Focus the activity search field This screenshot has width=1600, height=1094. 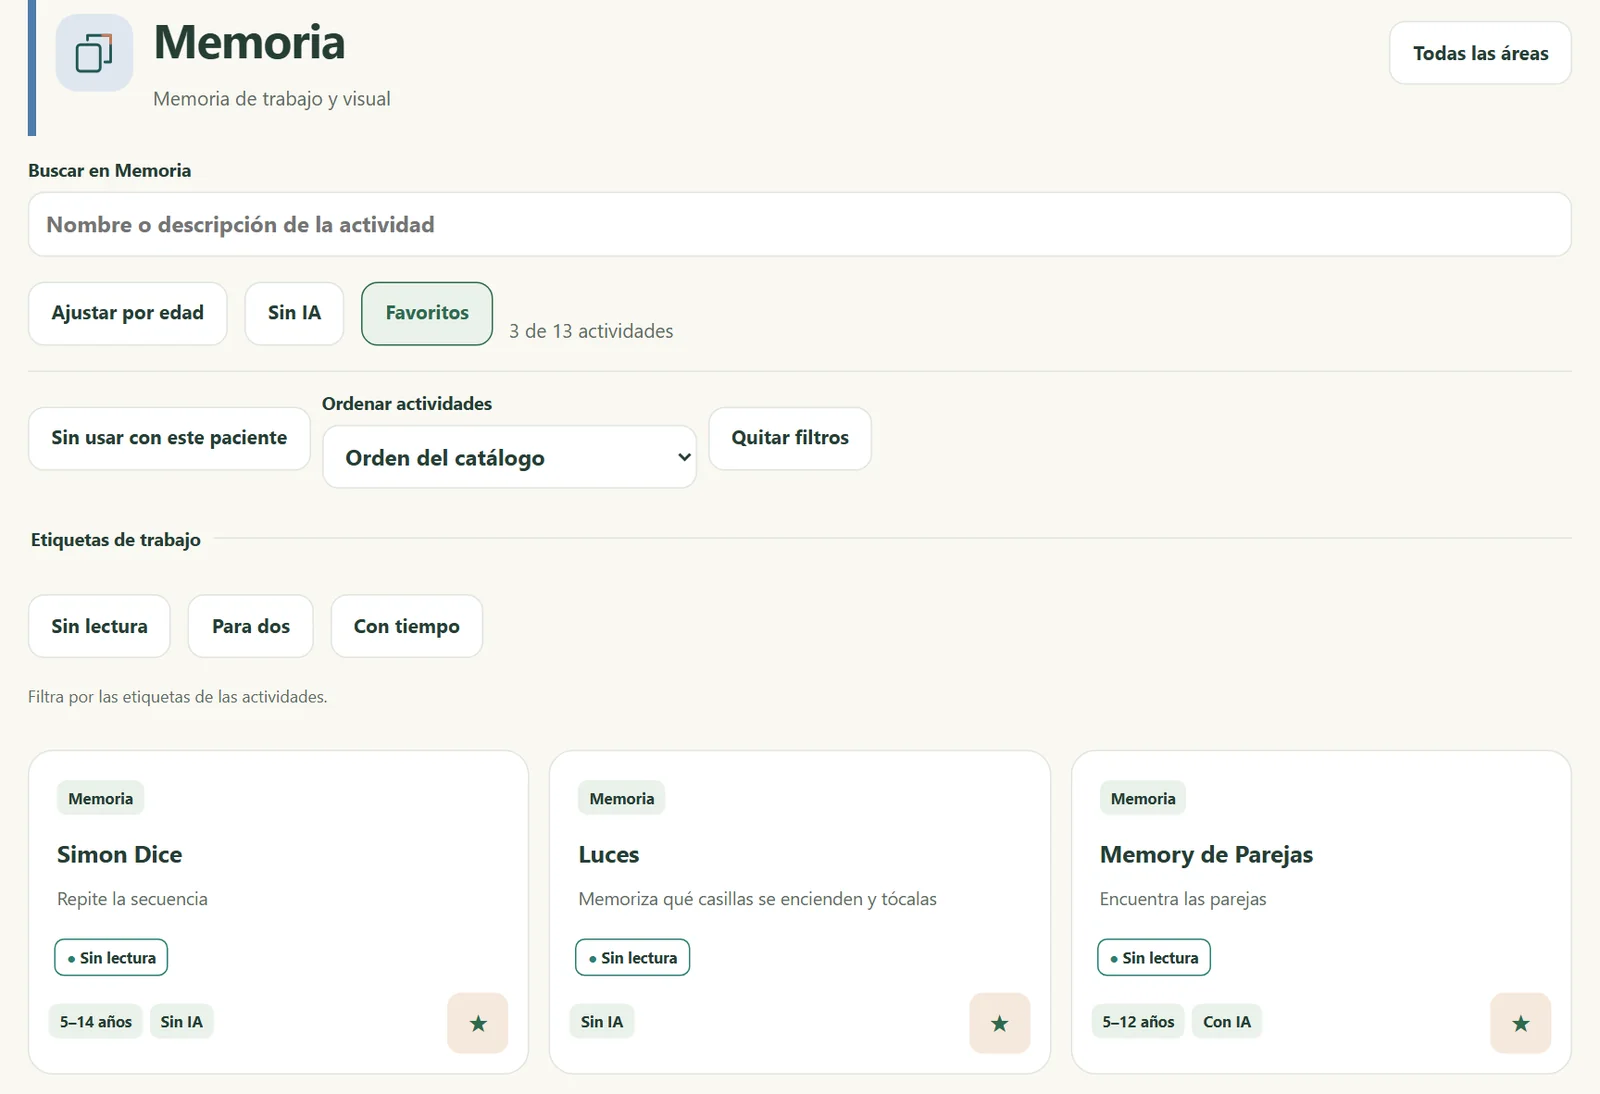pyautogui.click(x=800, y=224)
